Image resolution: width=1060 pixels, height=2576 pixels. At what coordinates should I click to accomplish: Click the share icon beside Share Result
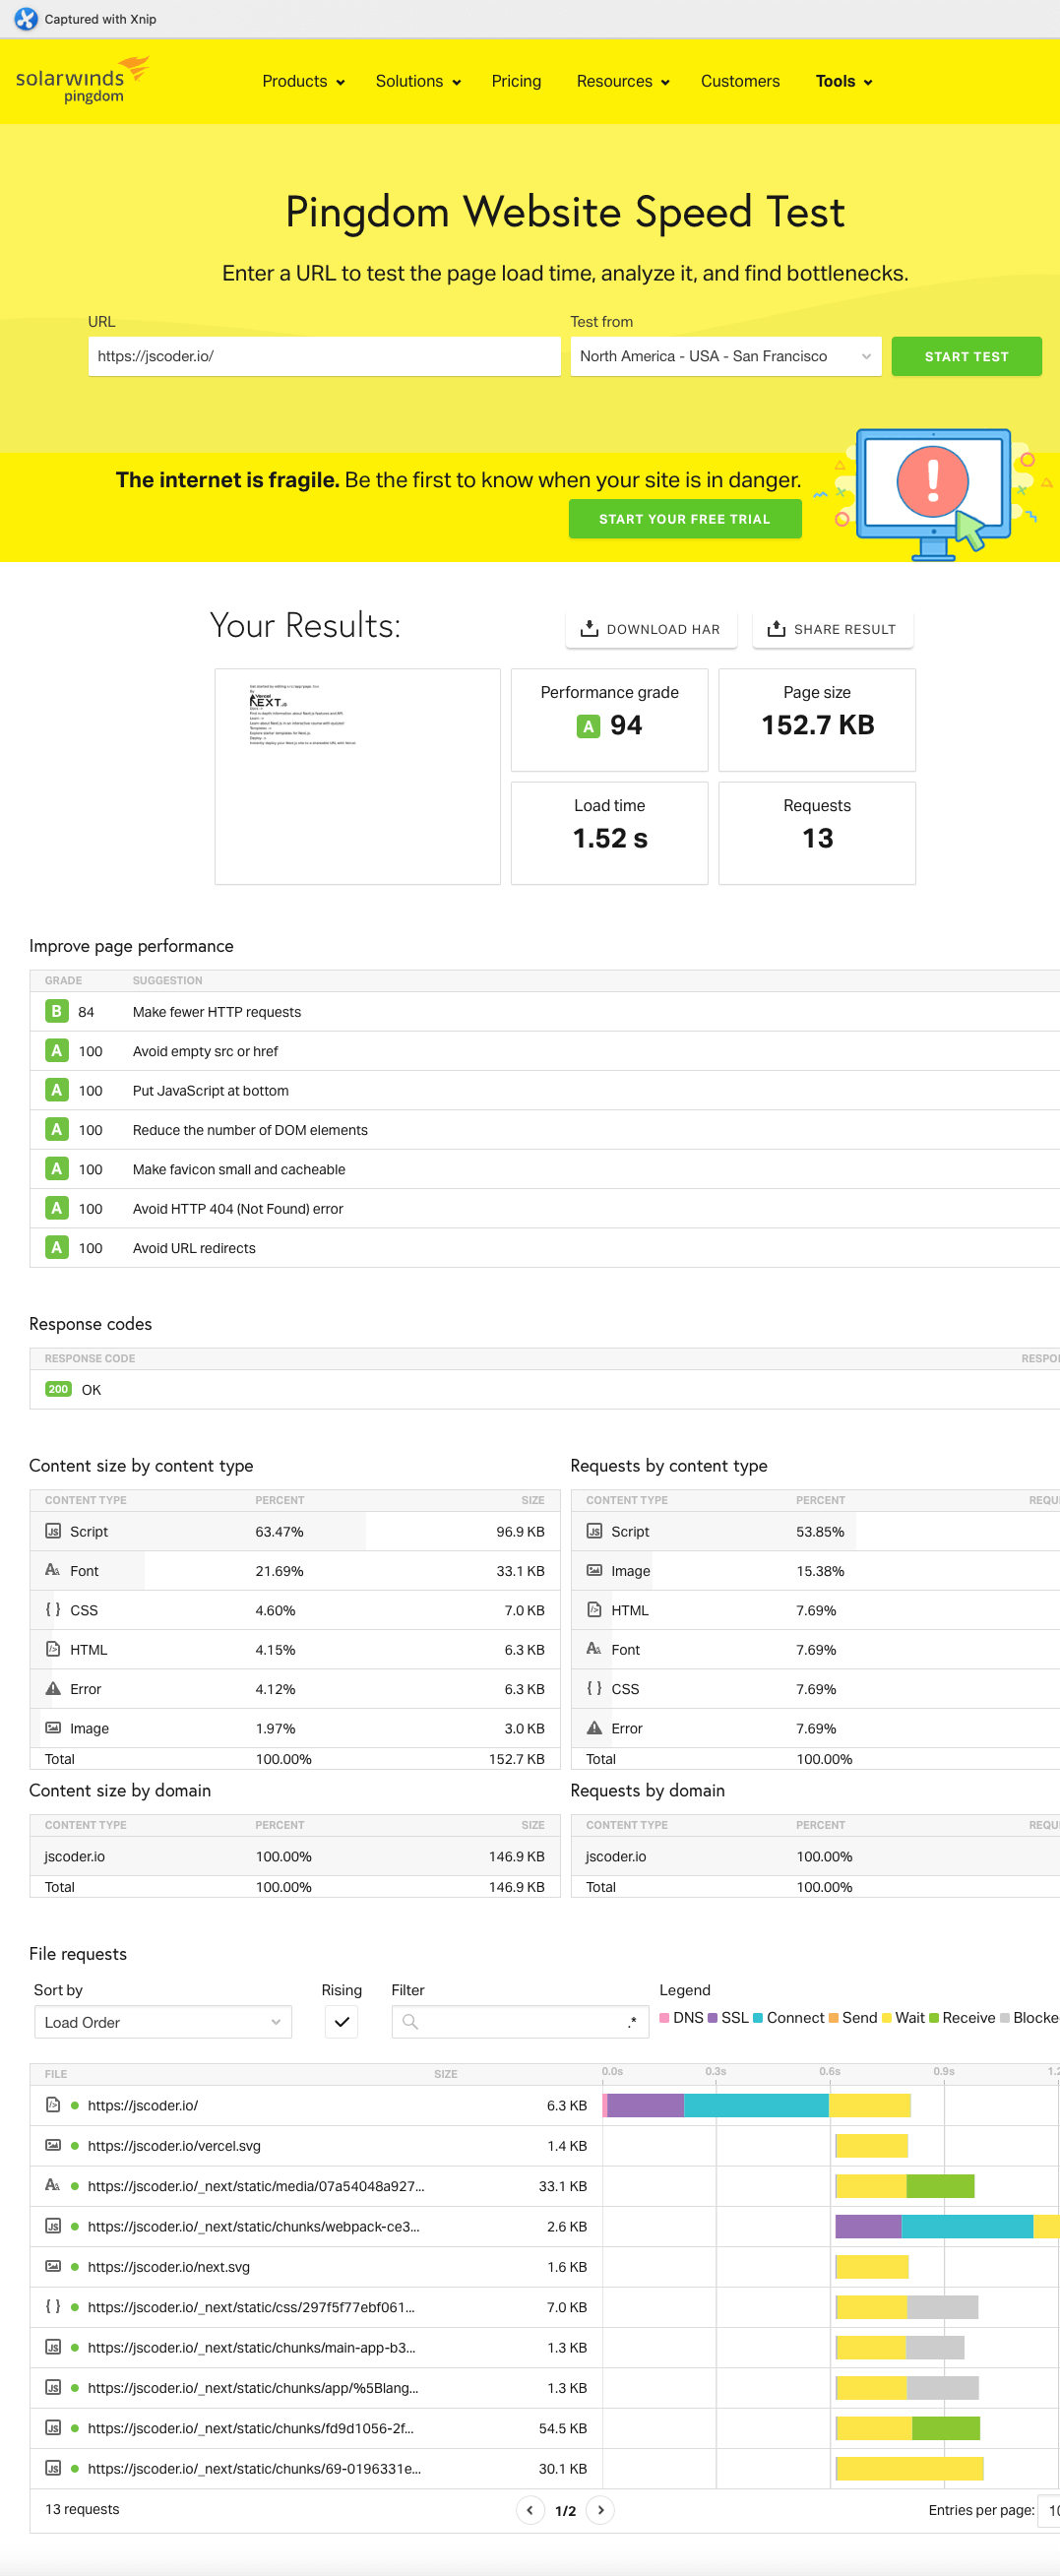point(776,628)
